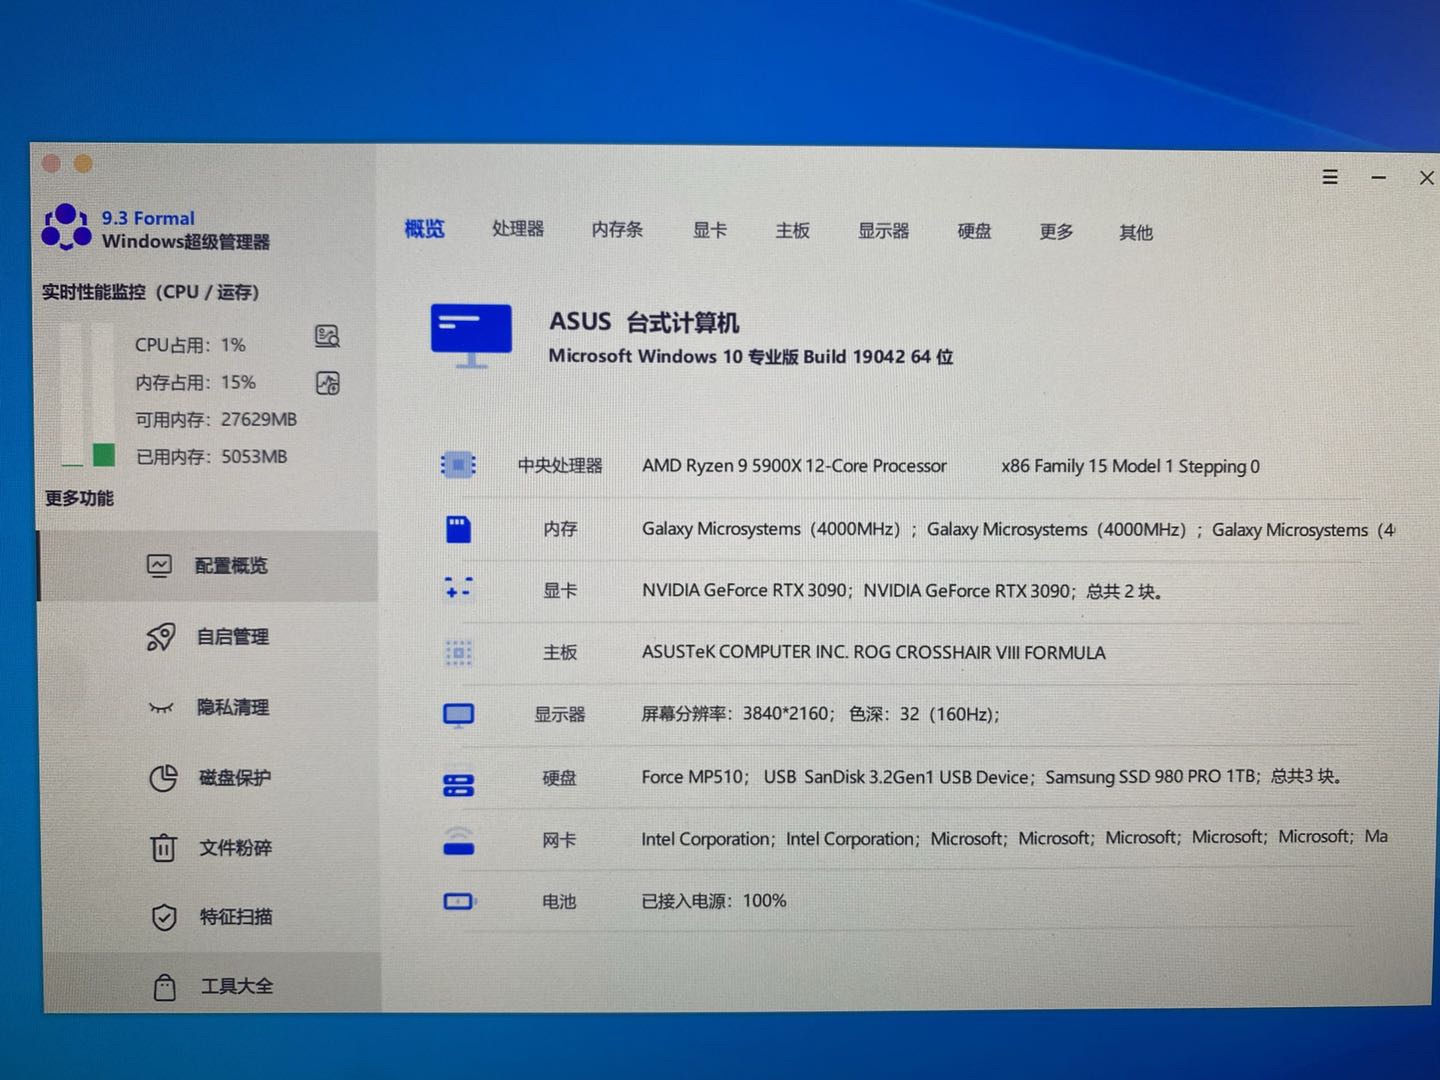Click 内存占用: 15% reading
Image resolution: width=1440 pixels, height=1080 pixels.
pos(195,383)
